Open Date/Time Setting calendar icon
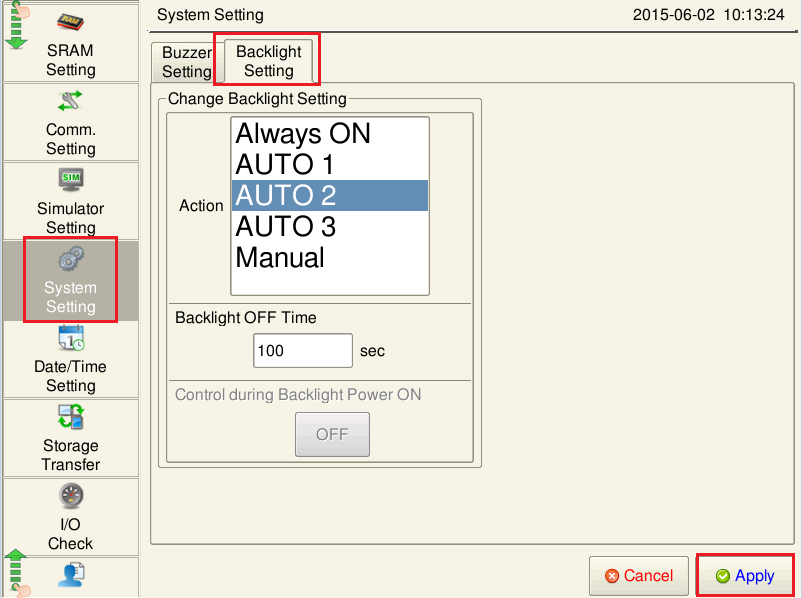The height and width of the screenshot is (598, 802). coord(70,339)
